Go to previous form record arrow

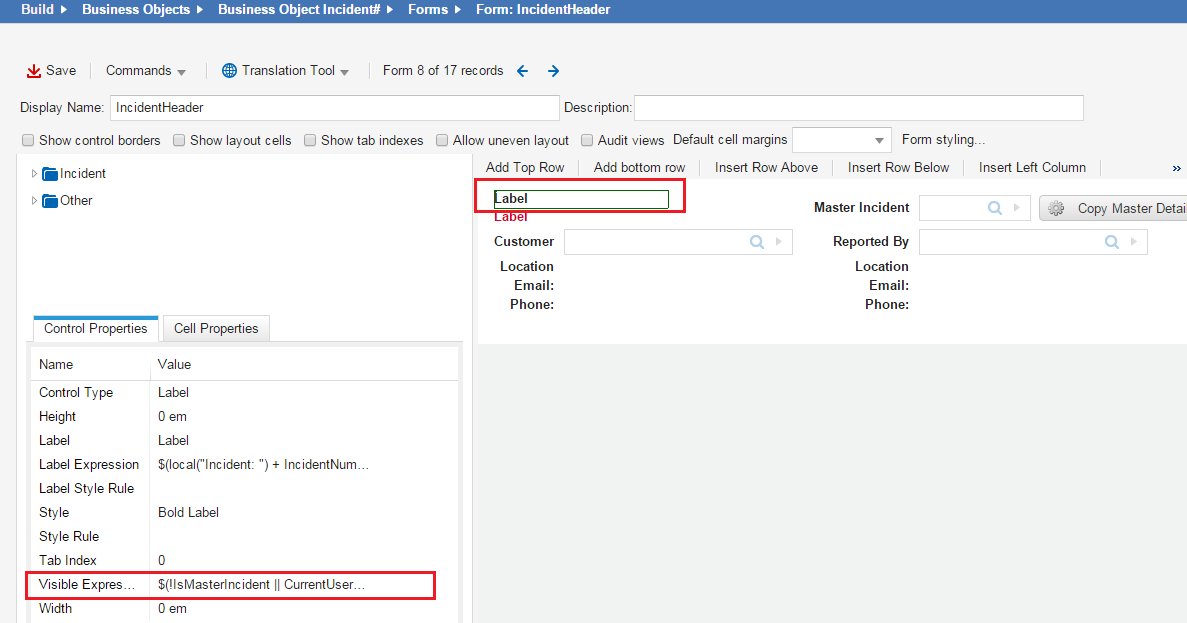click(x=522, y=71)
